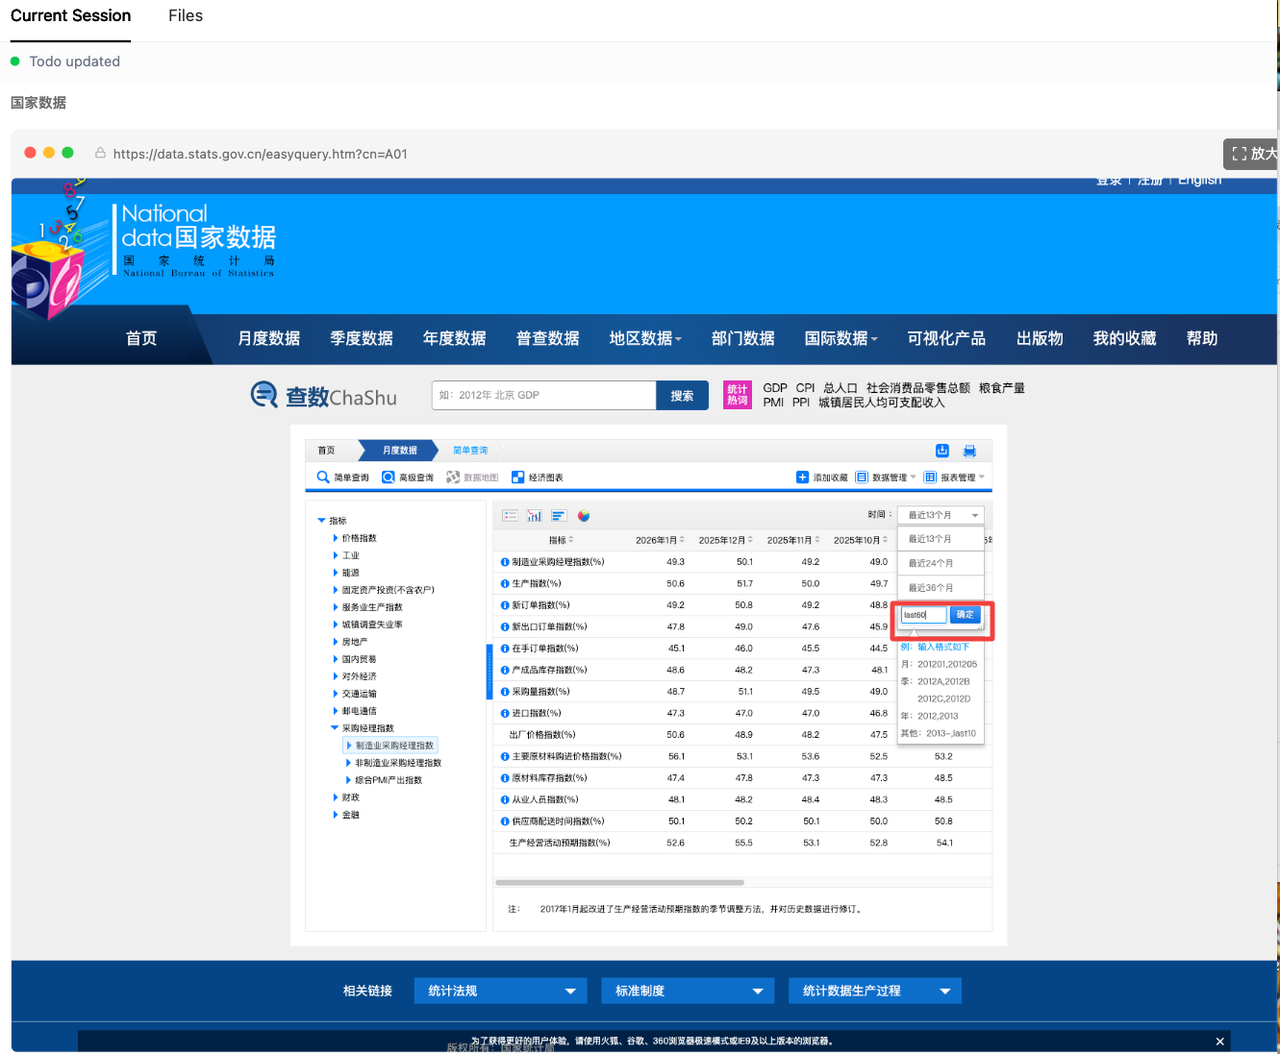The image size is (1280, 1054).
Task: Switch to horizontal bar chart view icon
Action: 559,516
